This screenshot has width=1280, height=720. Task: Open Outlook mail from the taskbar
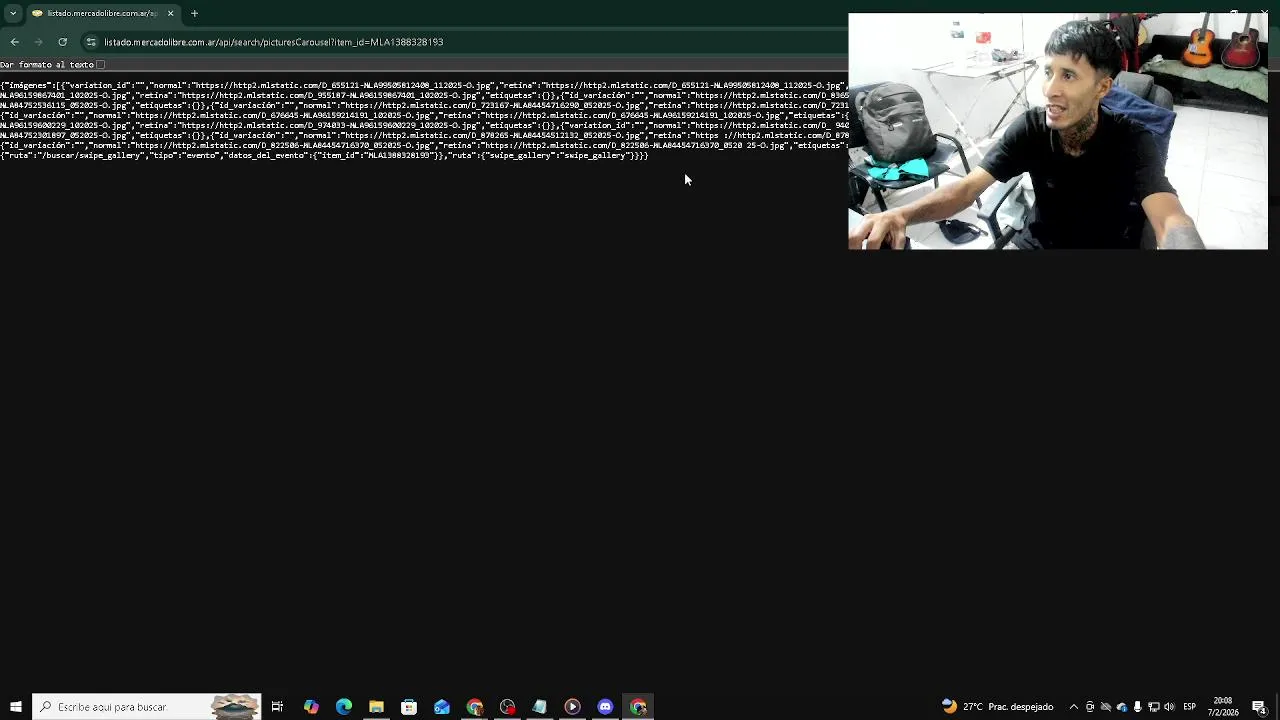(442, 707)
